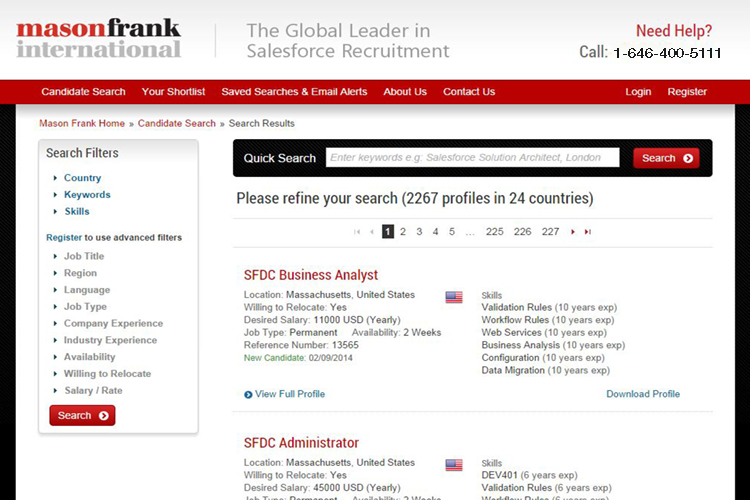The width and height of the screenshot is (750, 500).
Task: Expand the Skills filter
Action: click(x=77, y=211)
